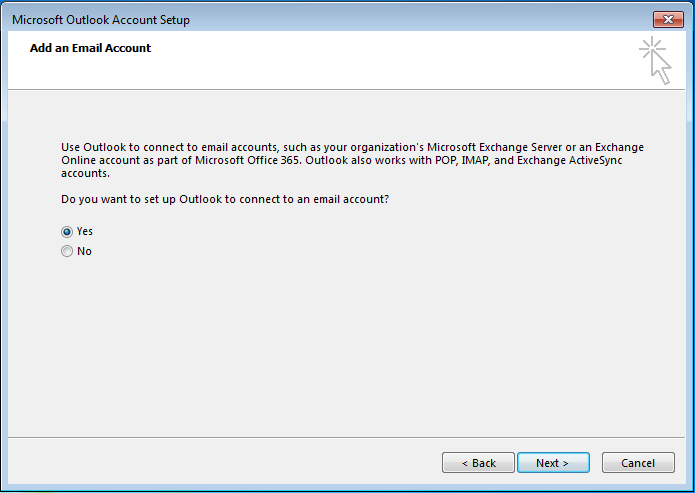Proceed with the Next > button
This screenshot has height=493, width=695.
pyautogui.click(x=553, y=463)
